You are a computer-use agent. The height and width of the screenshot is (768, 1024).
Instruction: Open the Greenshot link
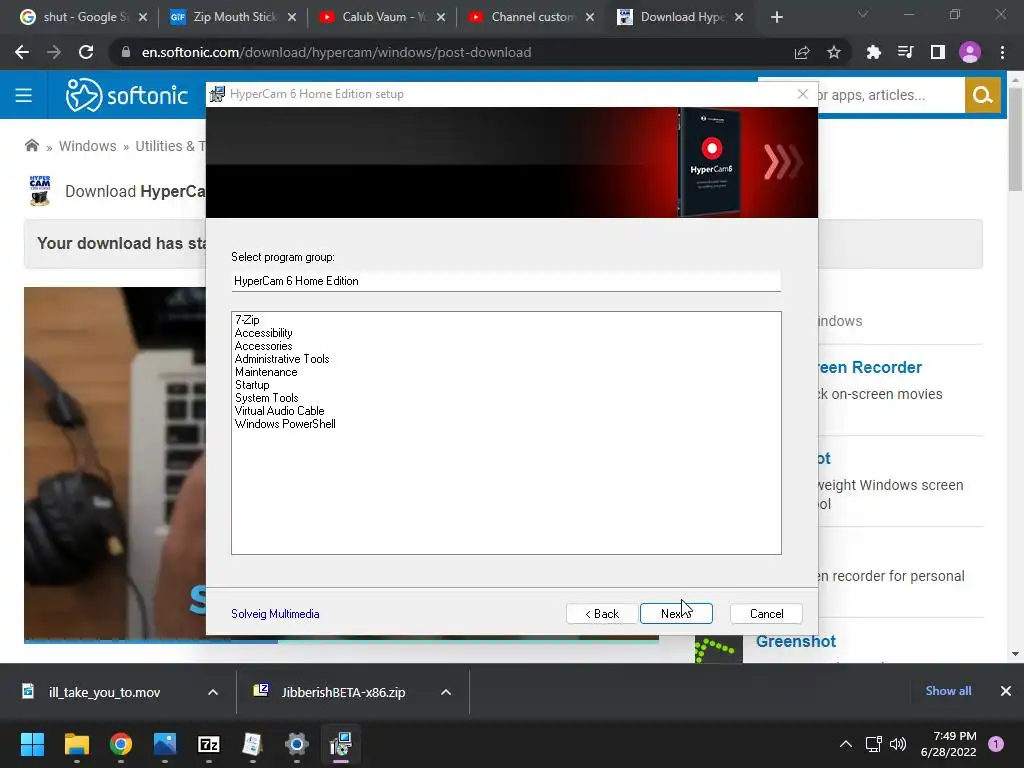point(795,641)
